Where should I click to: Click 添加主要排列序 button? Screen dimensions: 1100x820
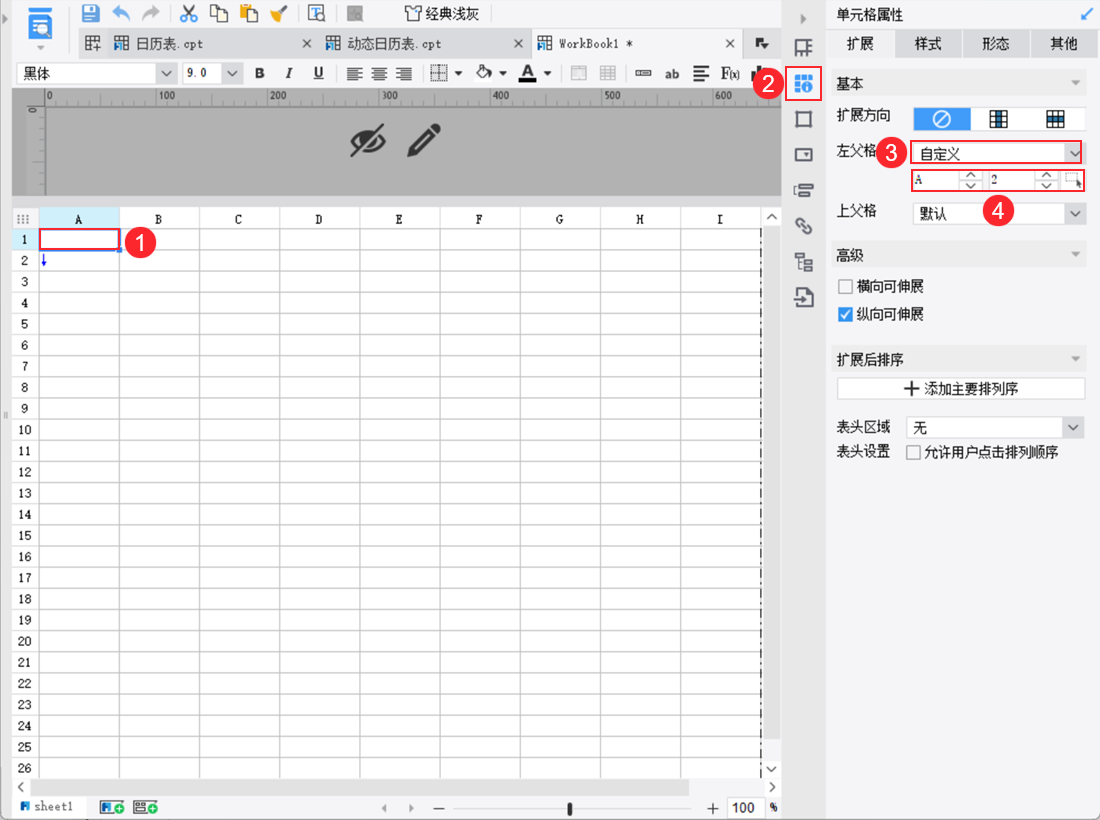pyautogui.click(x=960, y=389)
